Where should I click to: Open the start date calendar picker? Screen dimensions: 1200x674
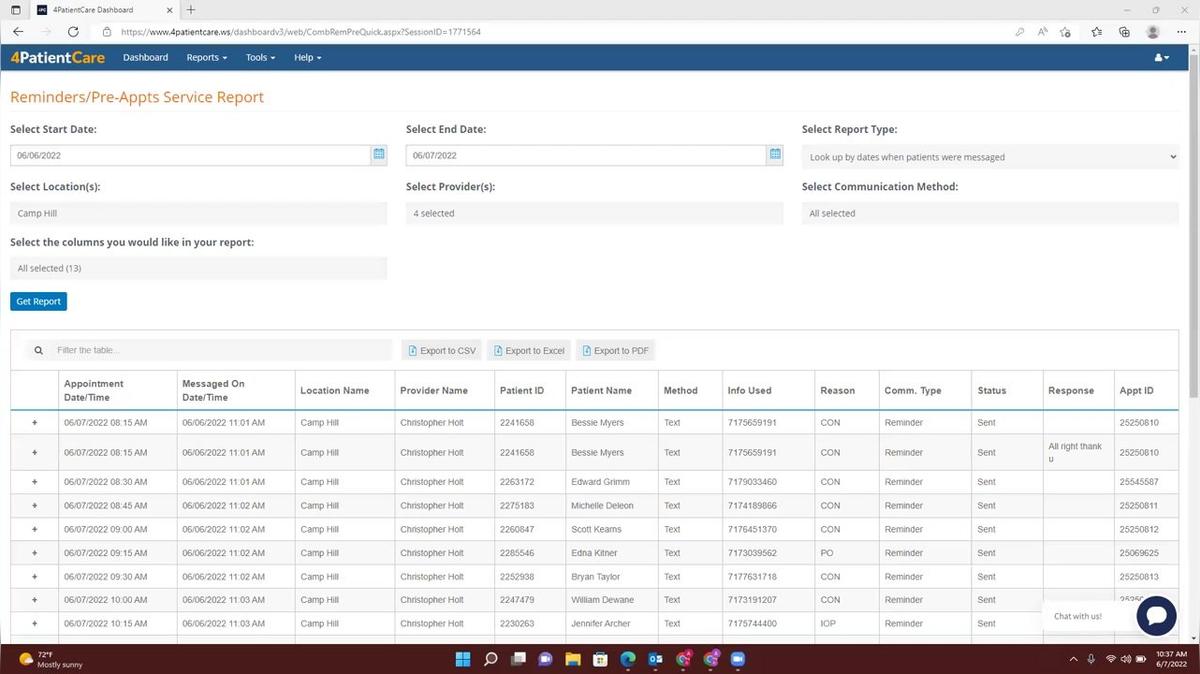tap(378, 154)
